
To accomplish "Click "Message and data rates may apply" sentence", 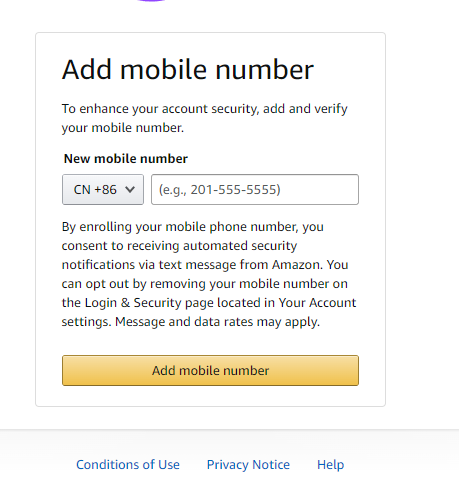I will pos(217,322).
